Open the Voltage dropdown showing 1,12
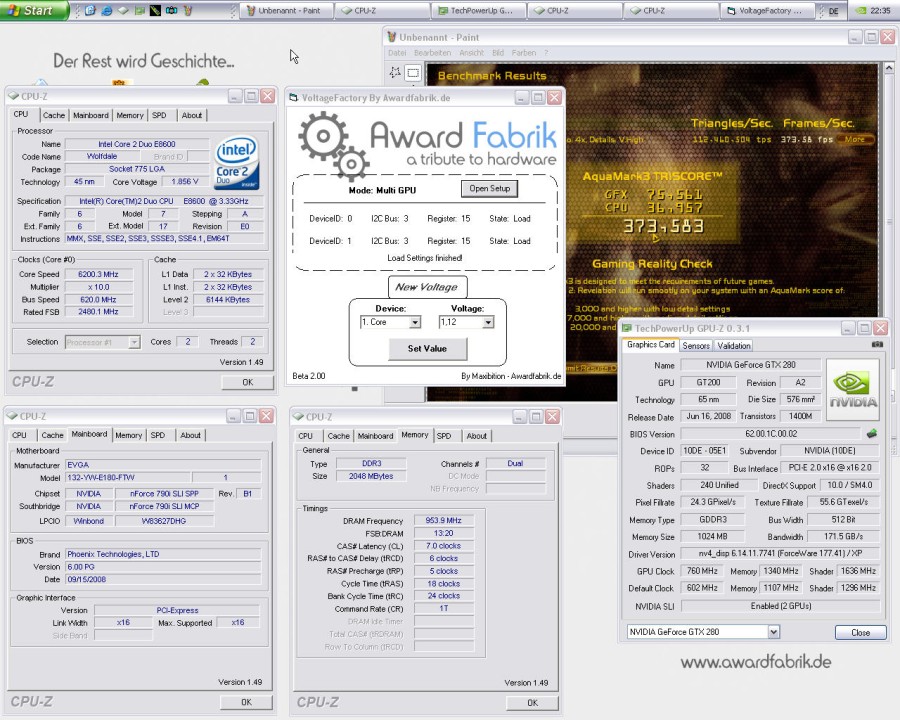The width and height of the screenshot is (900, 720). [488, 323]
